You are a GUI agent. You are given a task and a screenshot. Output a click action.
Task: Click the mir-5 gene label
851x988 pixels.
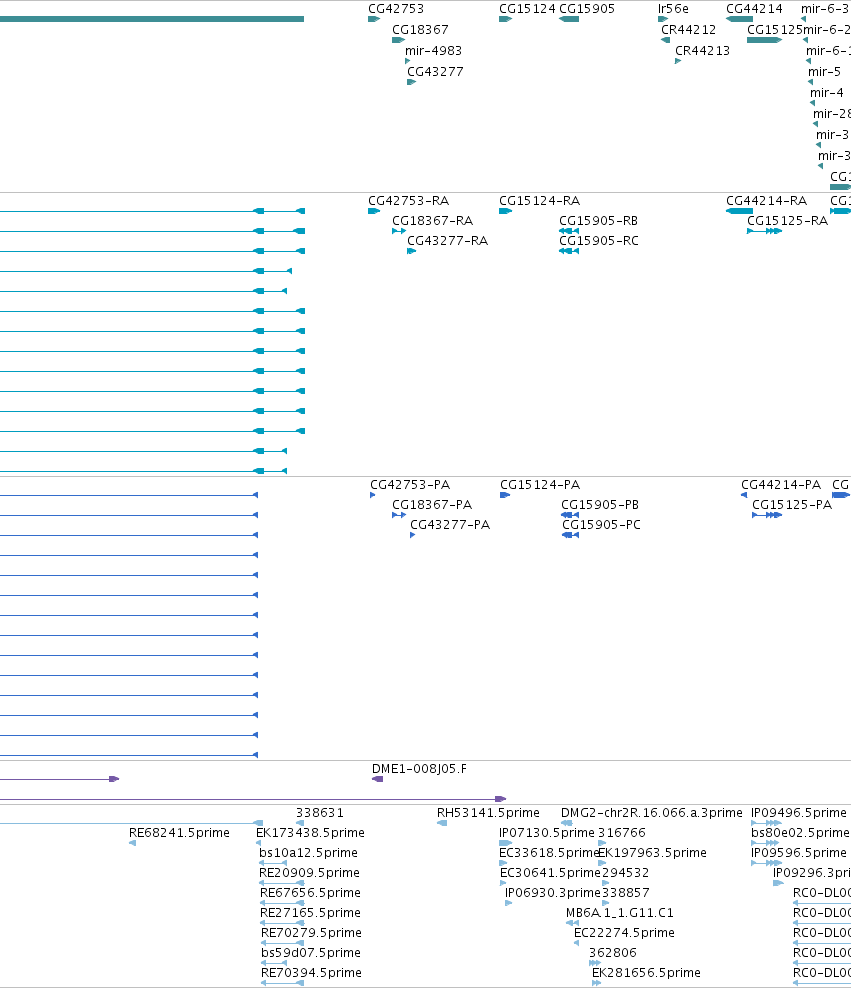(825, 72)
